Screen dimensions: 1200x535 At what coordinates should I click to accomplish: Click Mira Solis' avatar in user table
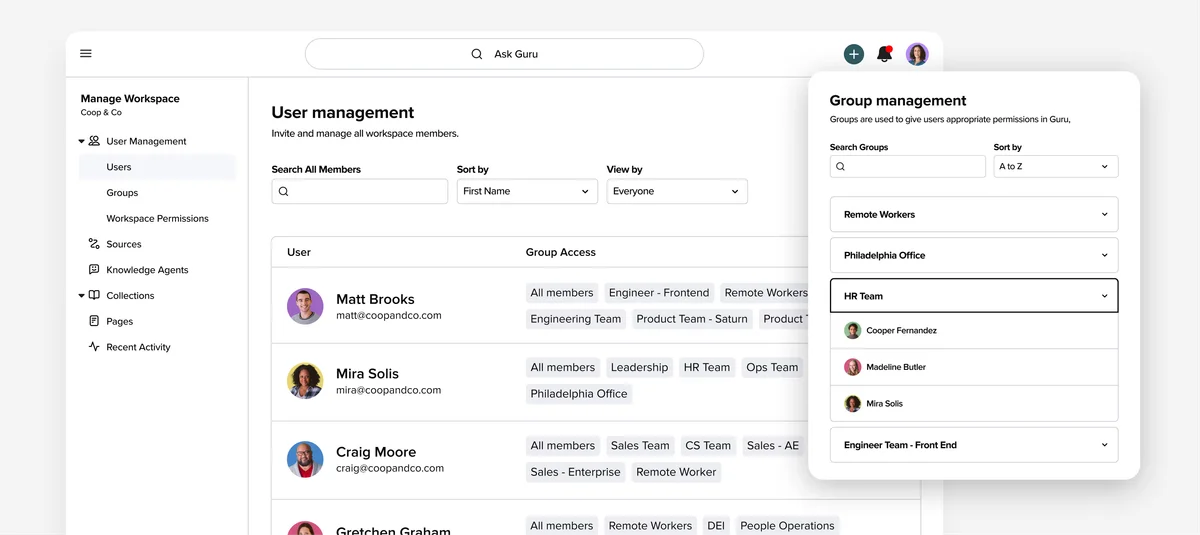click(305, 381)
